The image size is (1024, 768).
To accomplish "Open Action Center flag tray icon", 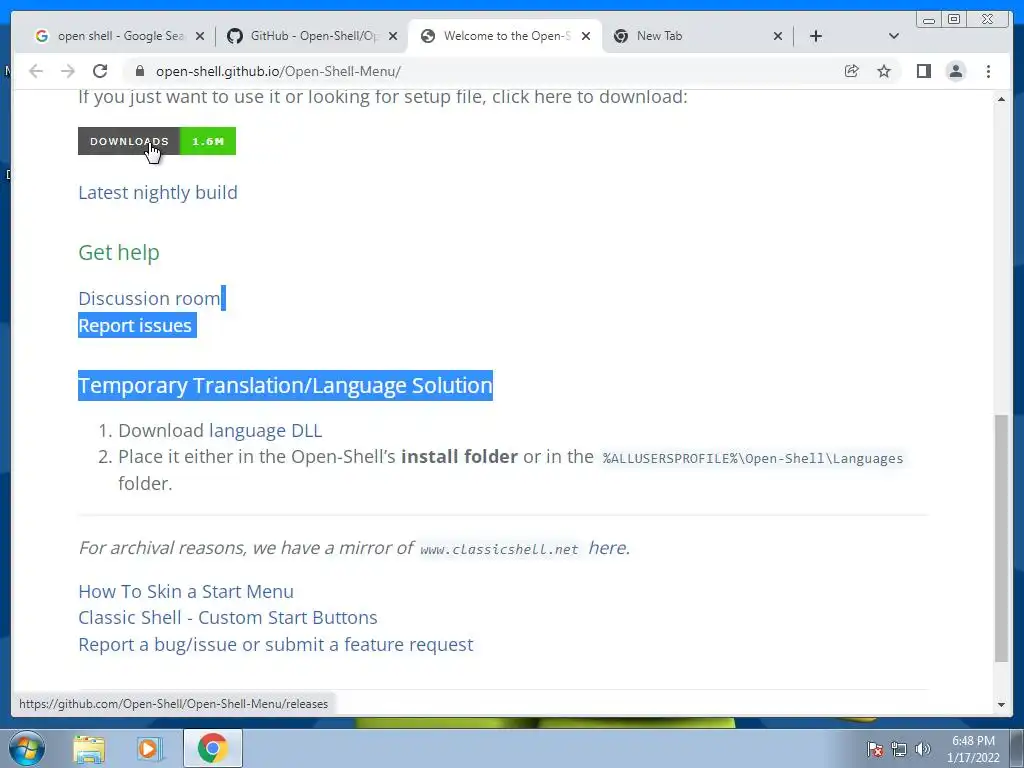I will point(875,749).
